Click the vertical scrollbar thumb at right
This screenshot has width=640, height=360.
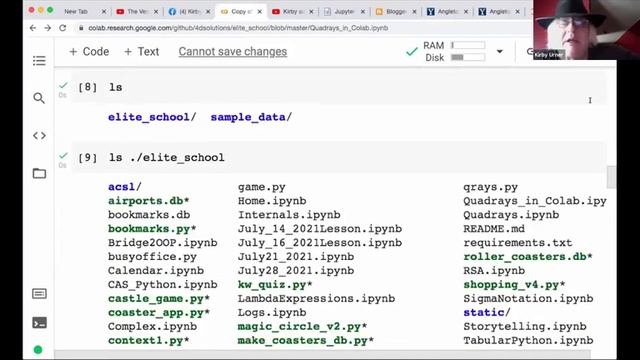tap(611, 177)
